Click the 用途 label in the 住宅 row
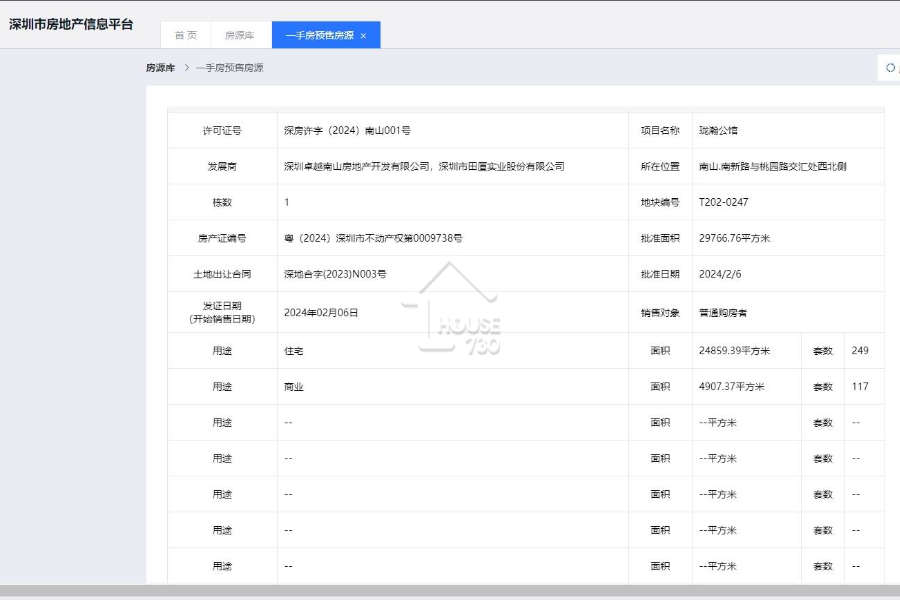900x600 pixels. click(x=222, y=351)
